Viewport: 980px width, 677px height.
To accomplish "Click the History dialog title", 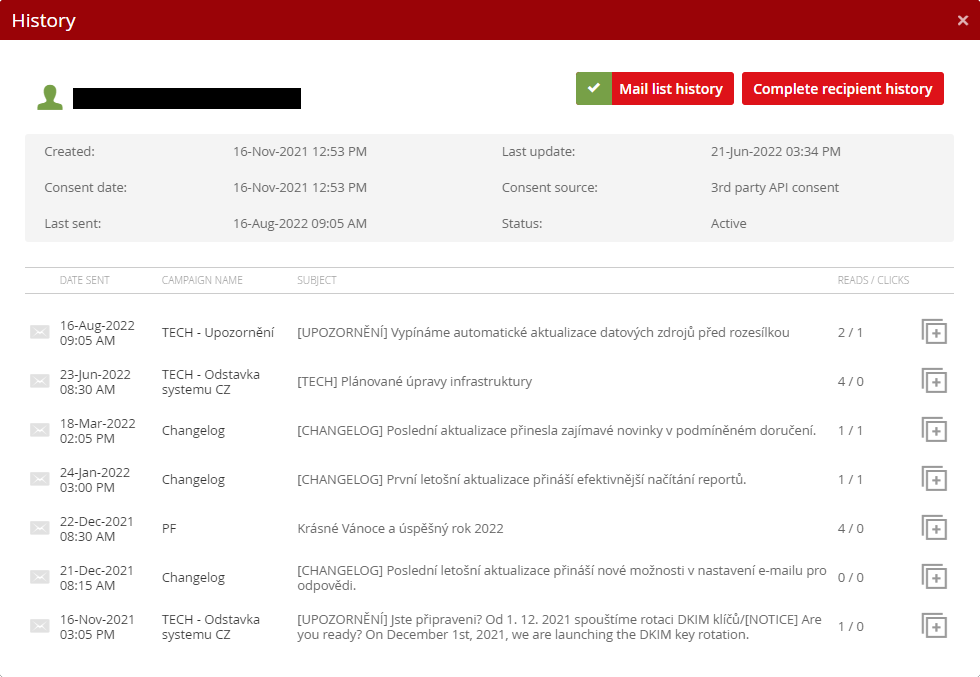I will coord(44,21).
